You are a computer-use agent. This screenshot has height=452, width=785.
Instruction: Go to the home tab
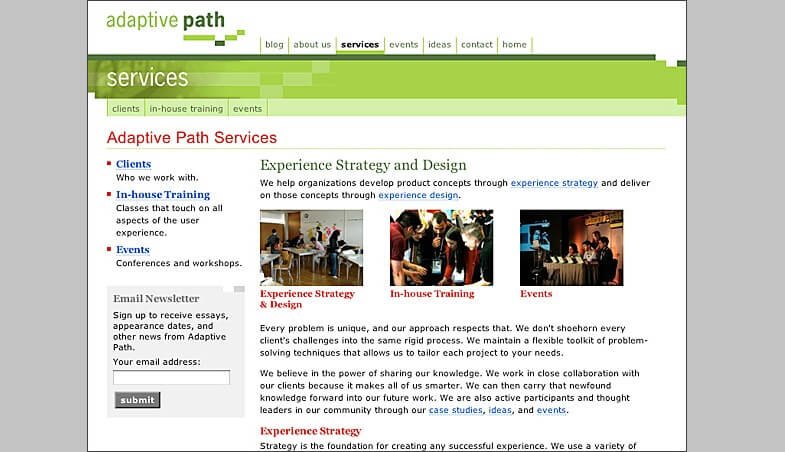514,45
